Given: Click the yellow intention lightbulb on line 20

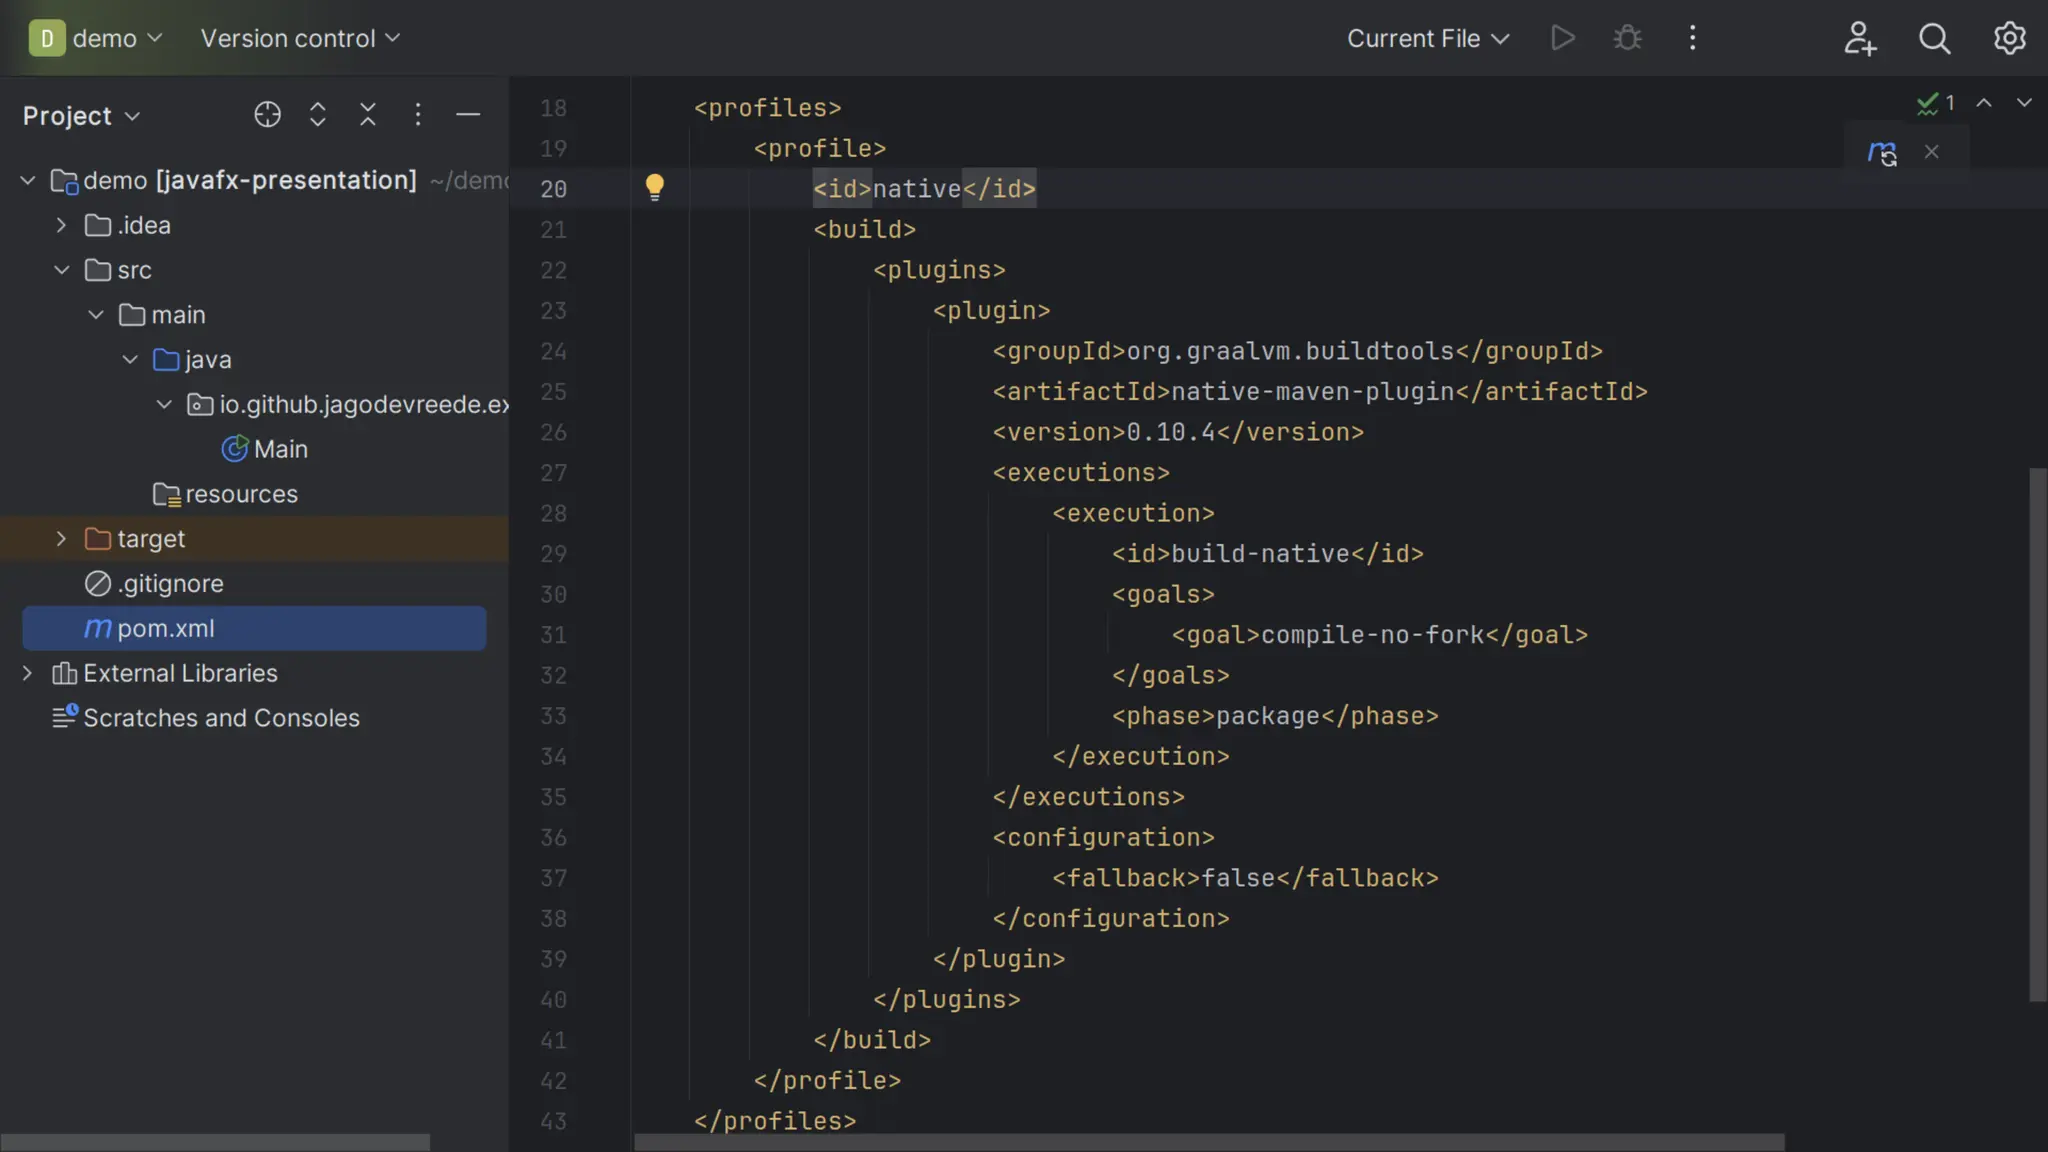Looking at the screenshot, I should (654, 187).
